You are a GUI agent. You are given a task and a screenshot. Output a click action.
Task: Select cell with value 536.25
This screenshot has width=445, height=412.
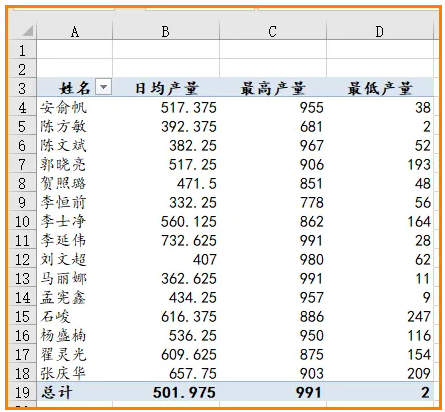pos(166,335)
